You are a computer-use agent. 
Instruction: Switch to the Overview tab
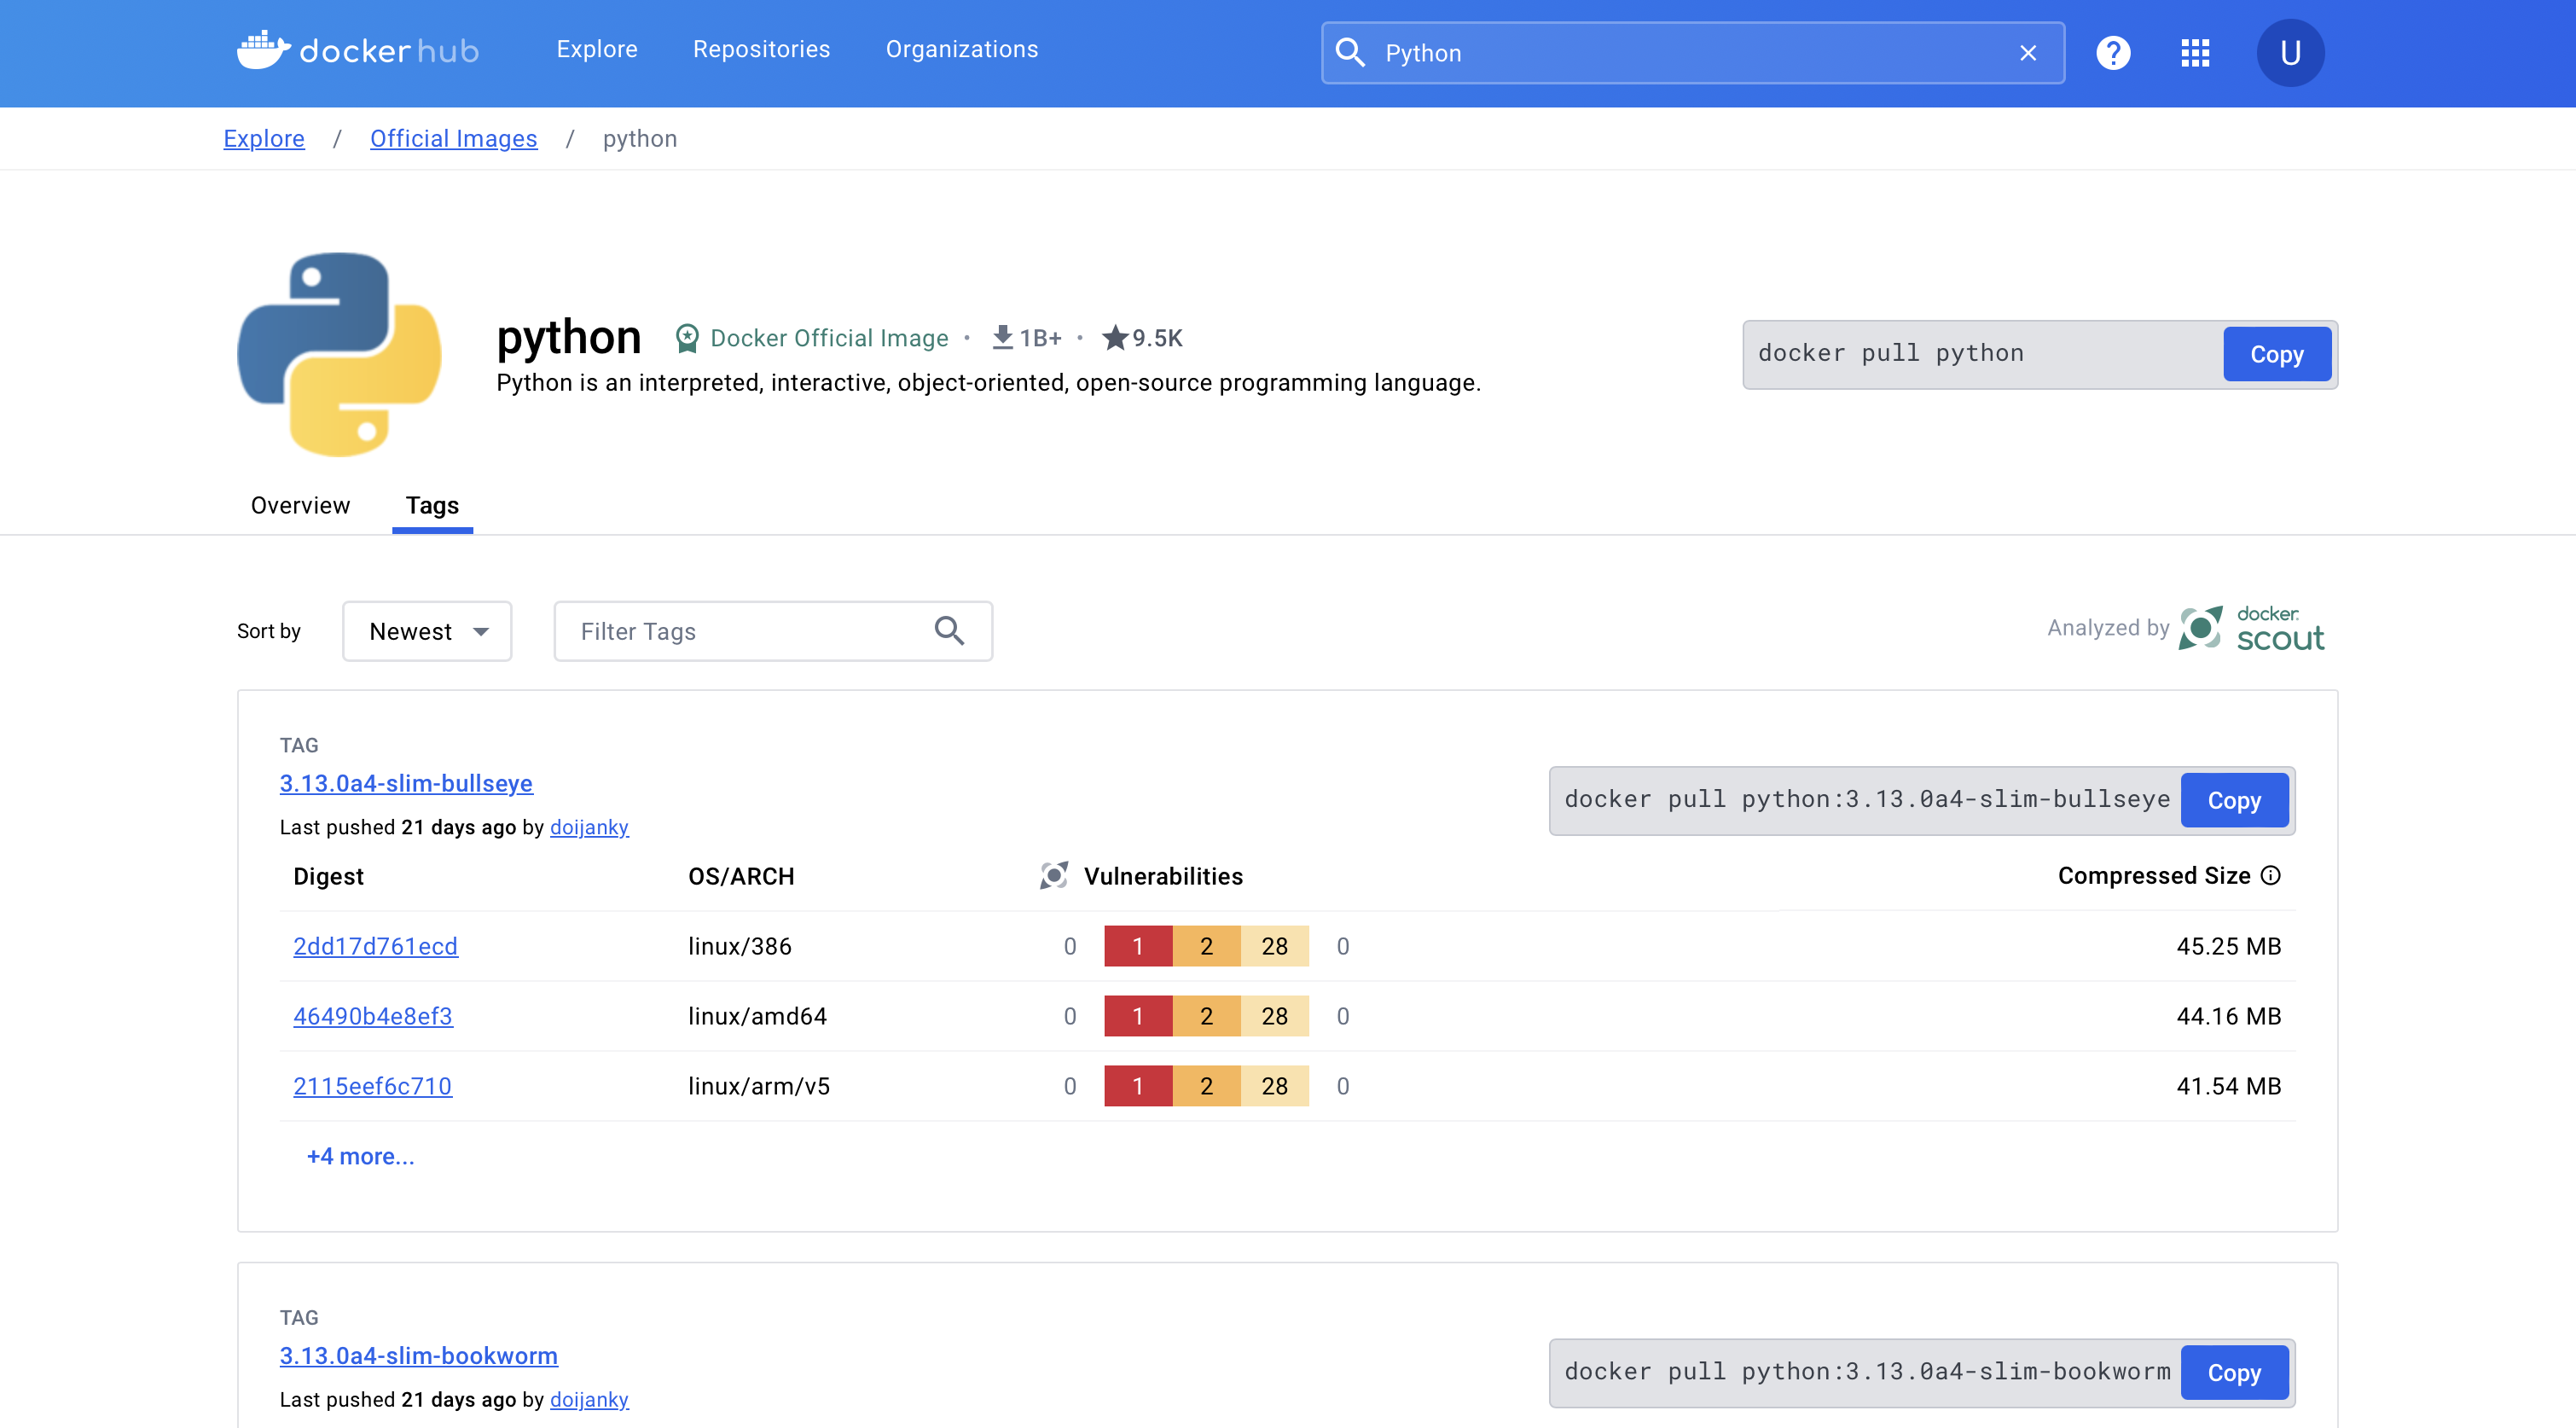tap(300, 505)
